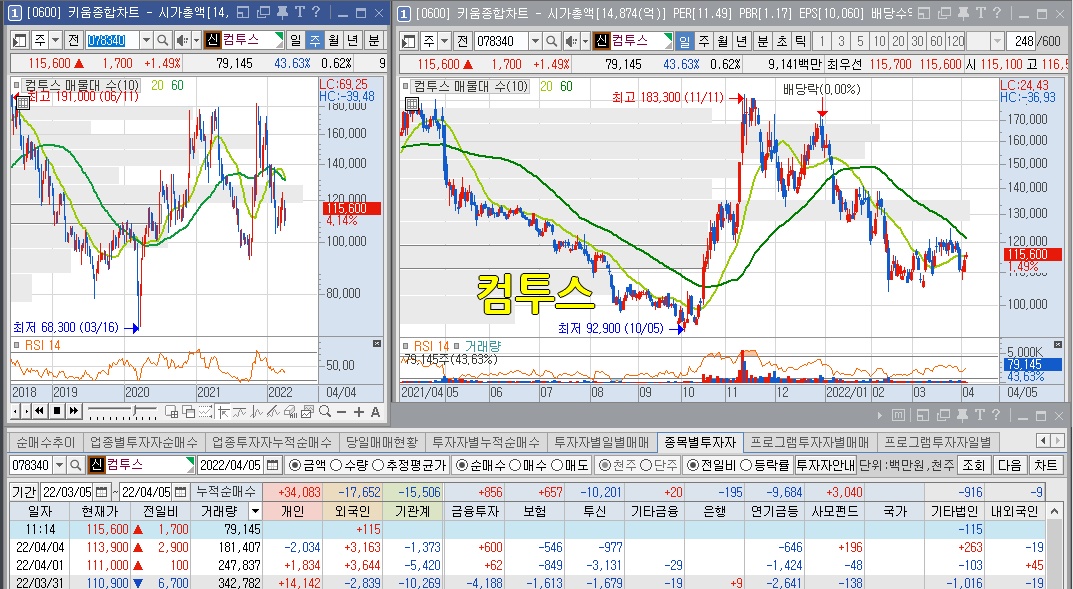Screen dimensions: 1073x589
Task: Open 거래량 column dropdown arrow
Action: coord(255,511)
